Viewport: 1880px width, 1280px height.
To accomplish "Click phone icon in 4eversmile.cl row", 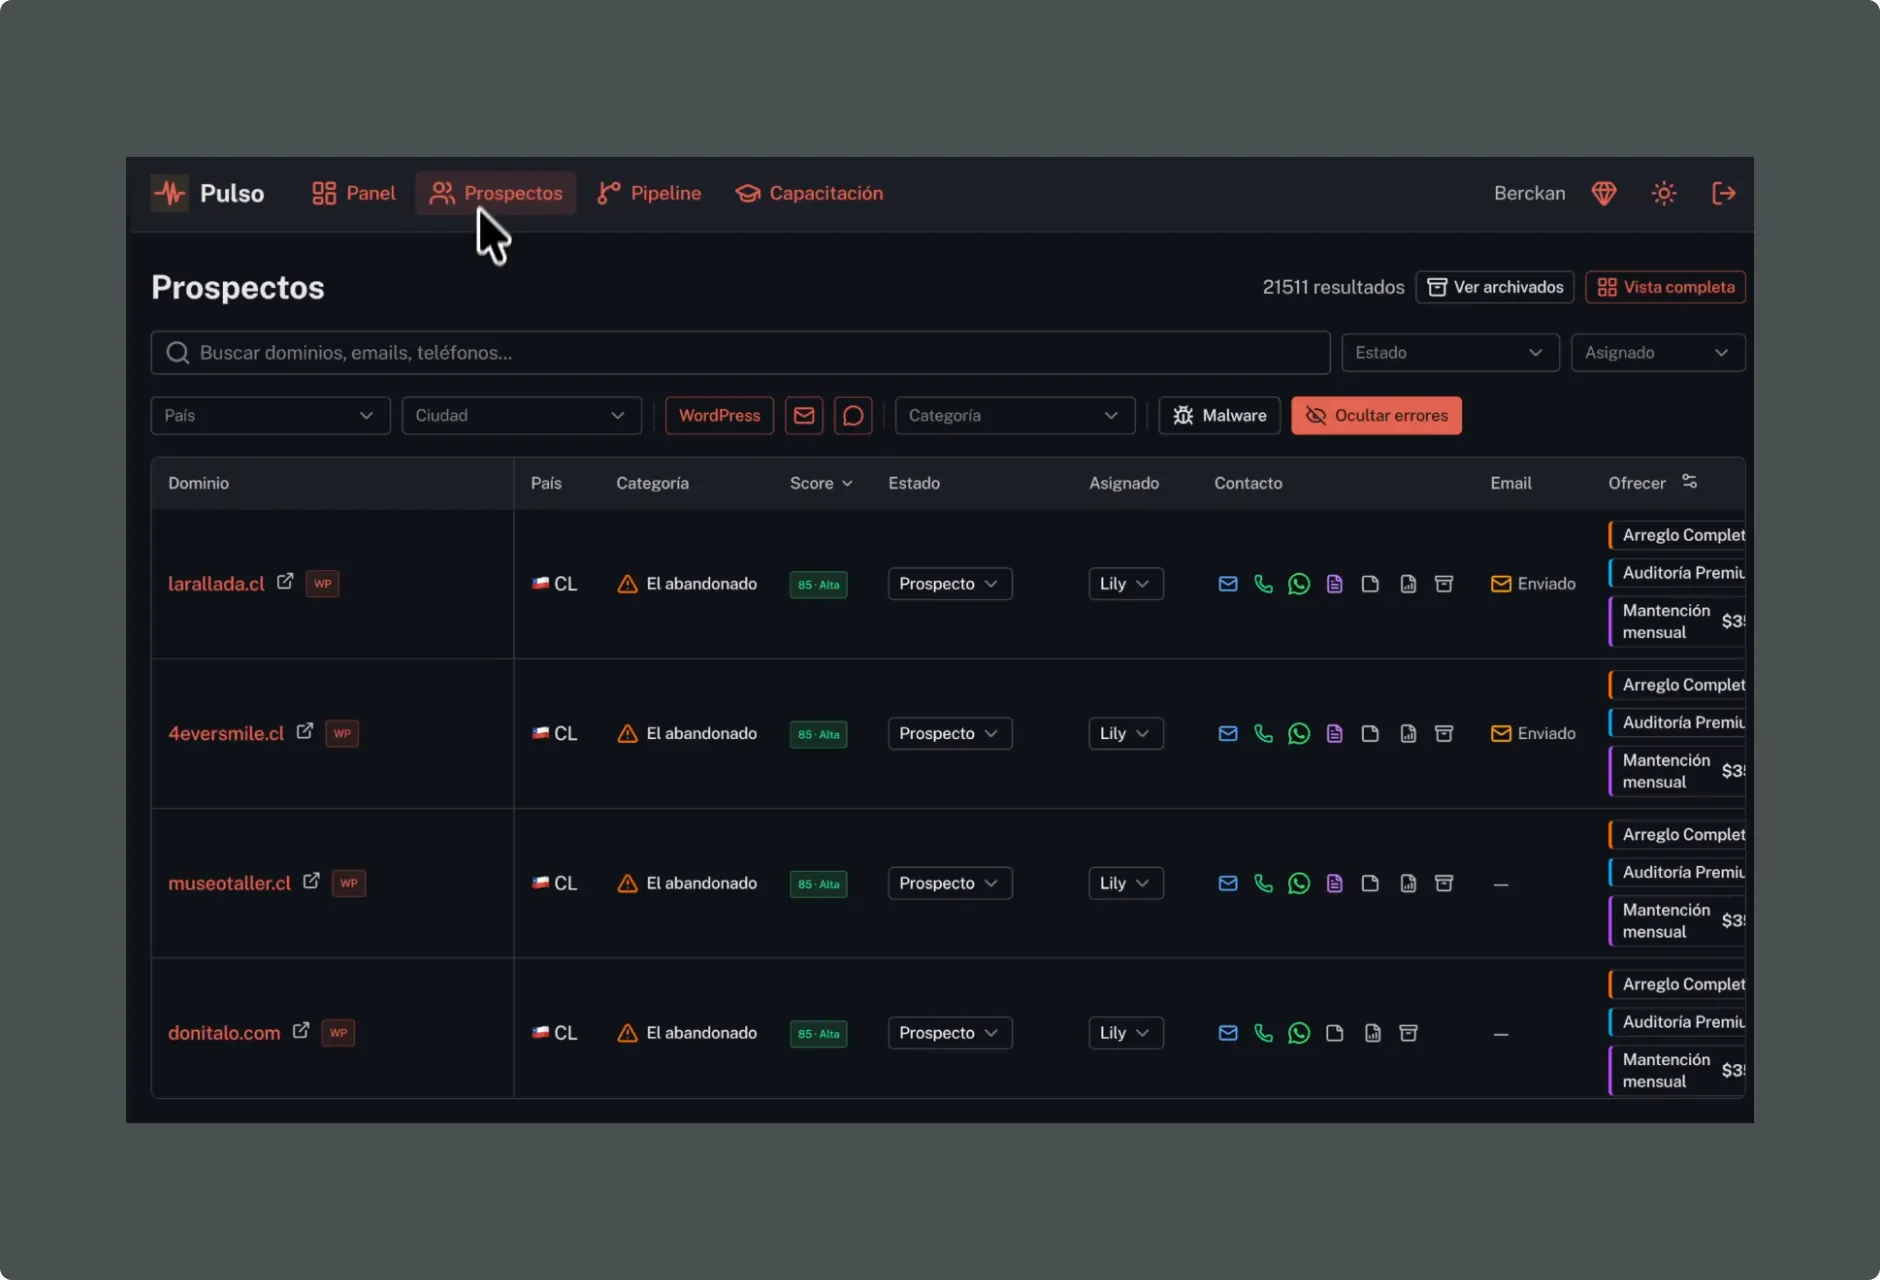I will pyautogui.click(x=1263, y=734).
